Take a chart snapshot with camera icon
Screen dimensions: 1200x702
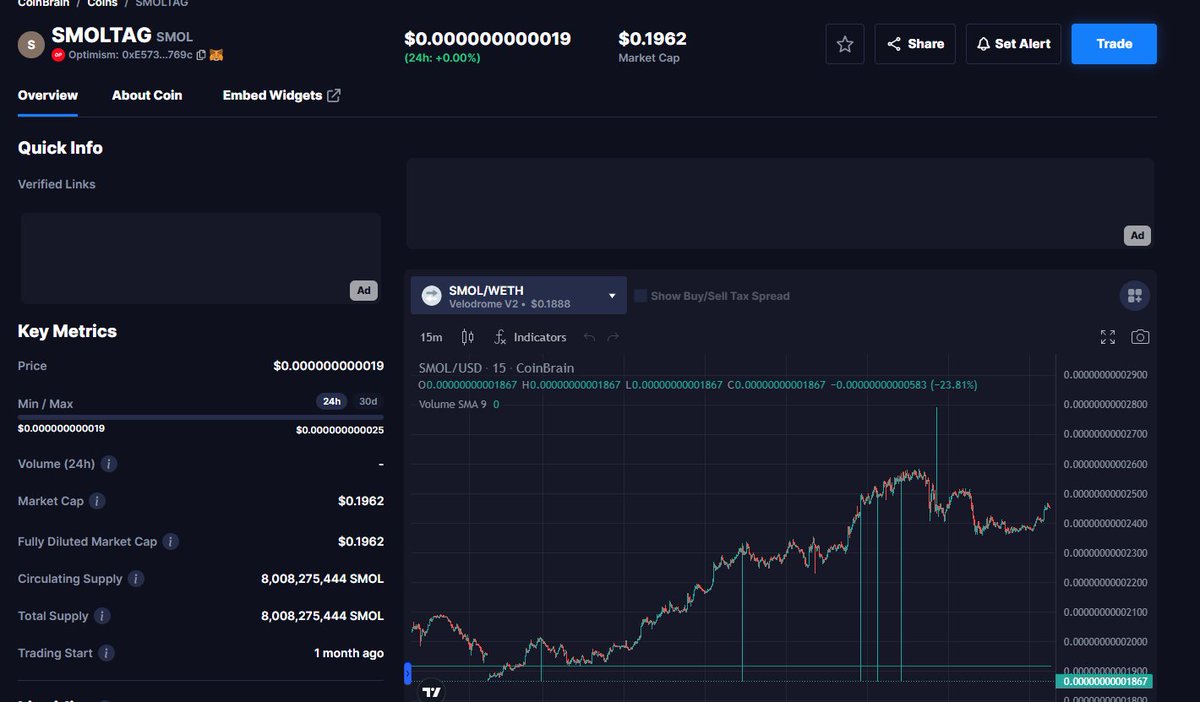pos(1140,337)
